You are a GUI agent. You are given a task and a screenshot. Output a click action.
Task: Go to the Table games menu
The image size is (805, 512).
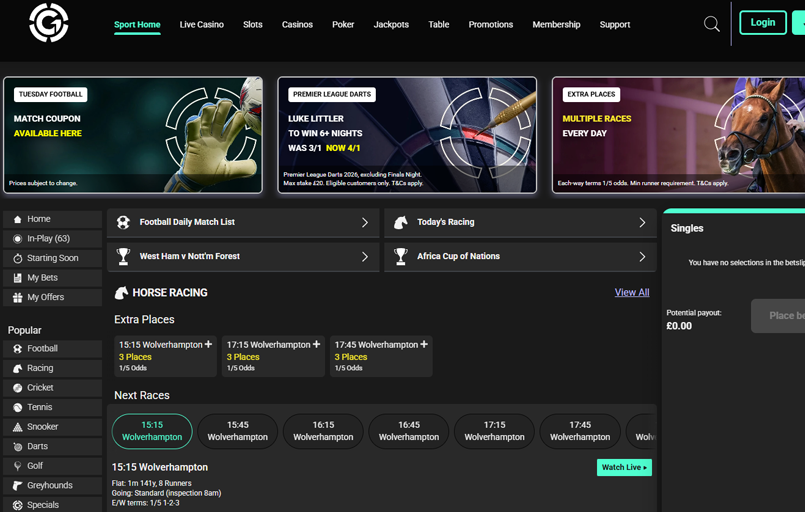click(x=439, y=25)
